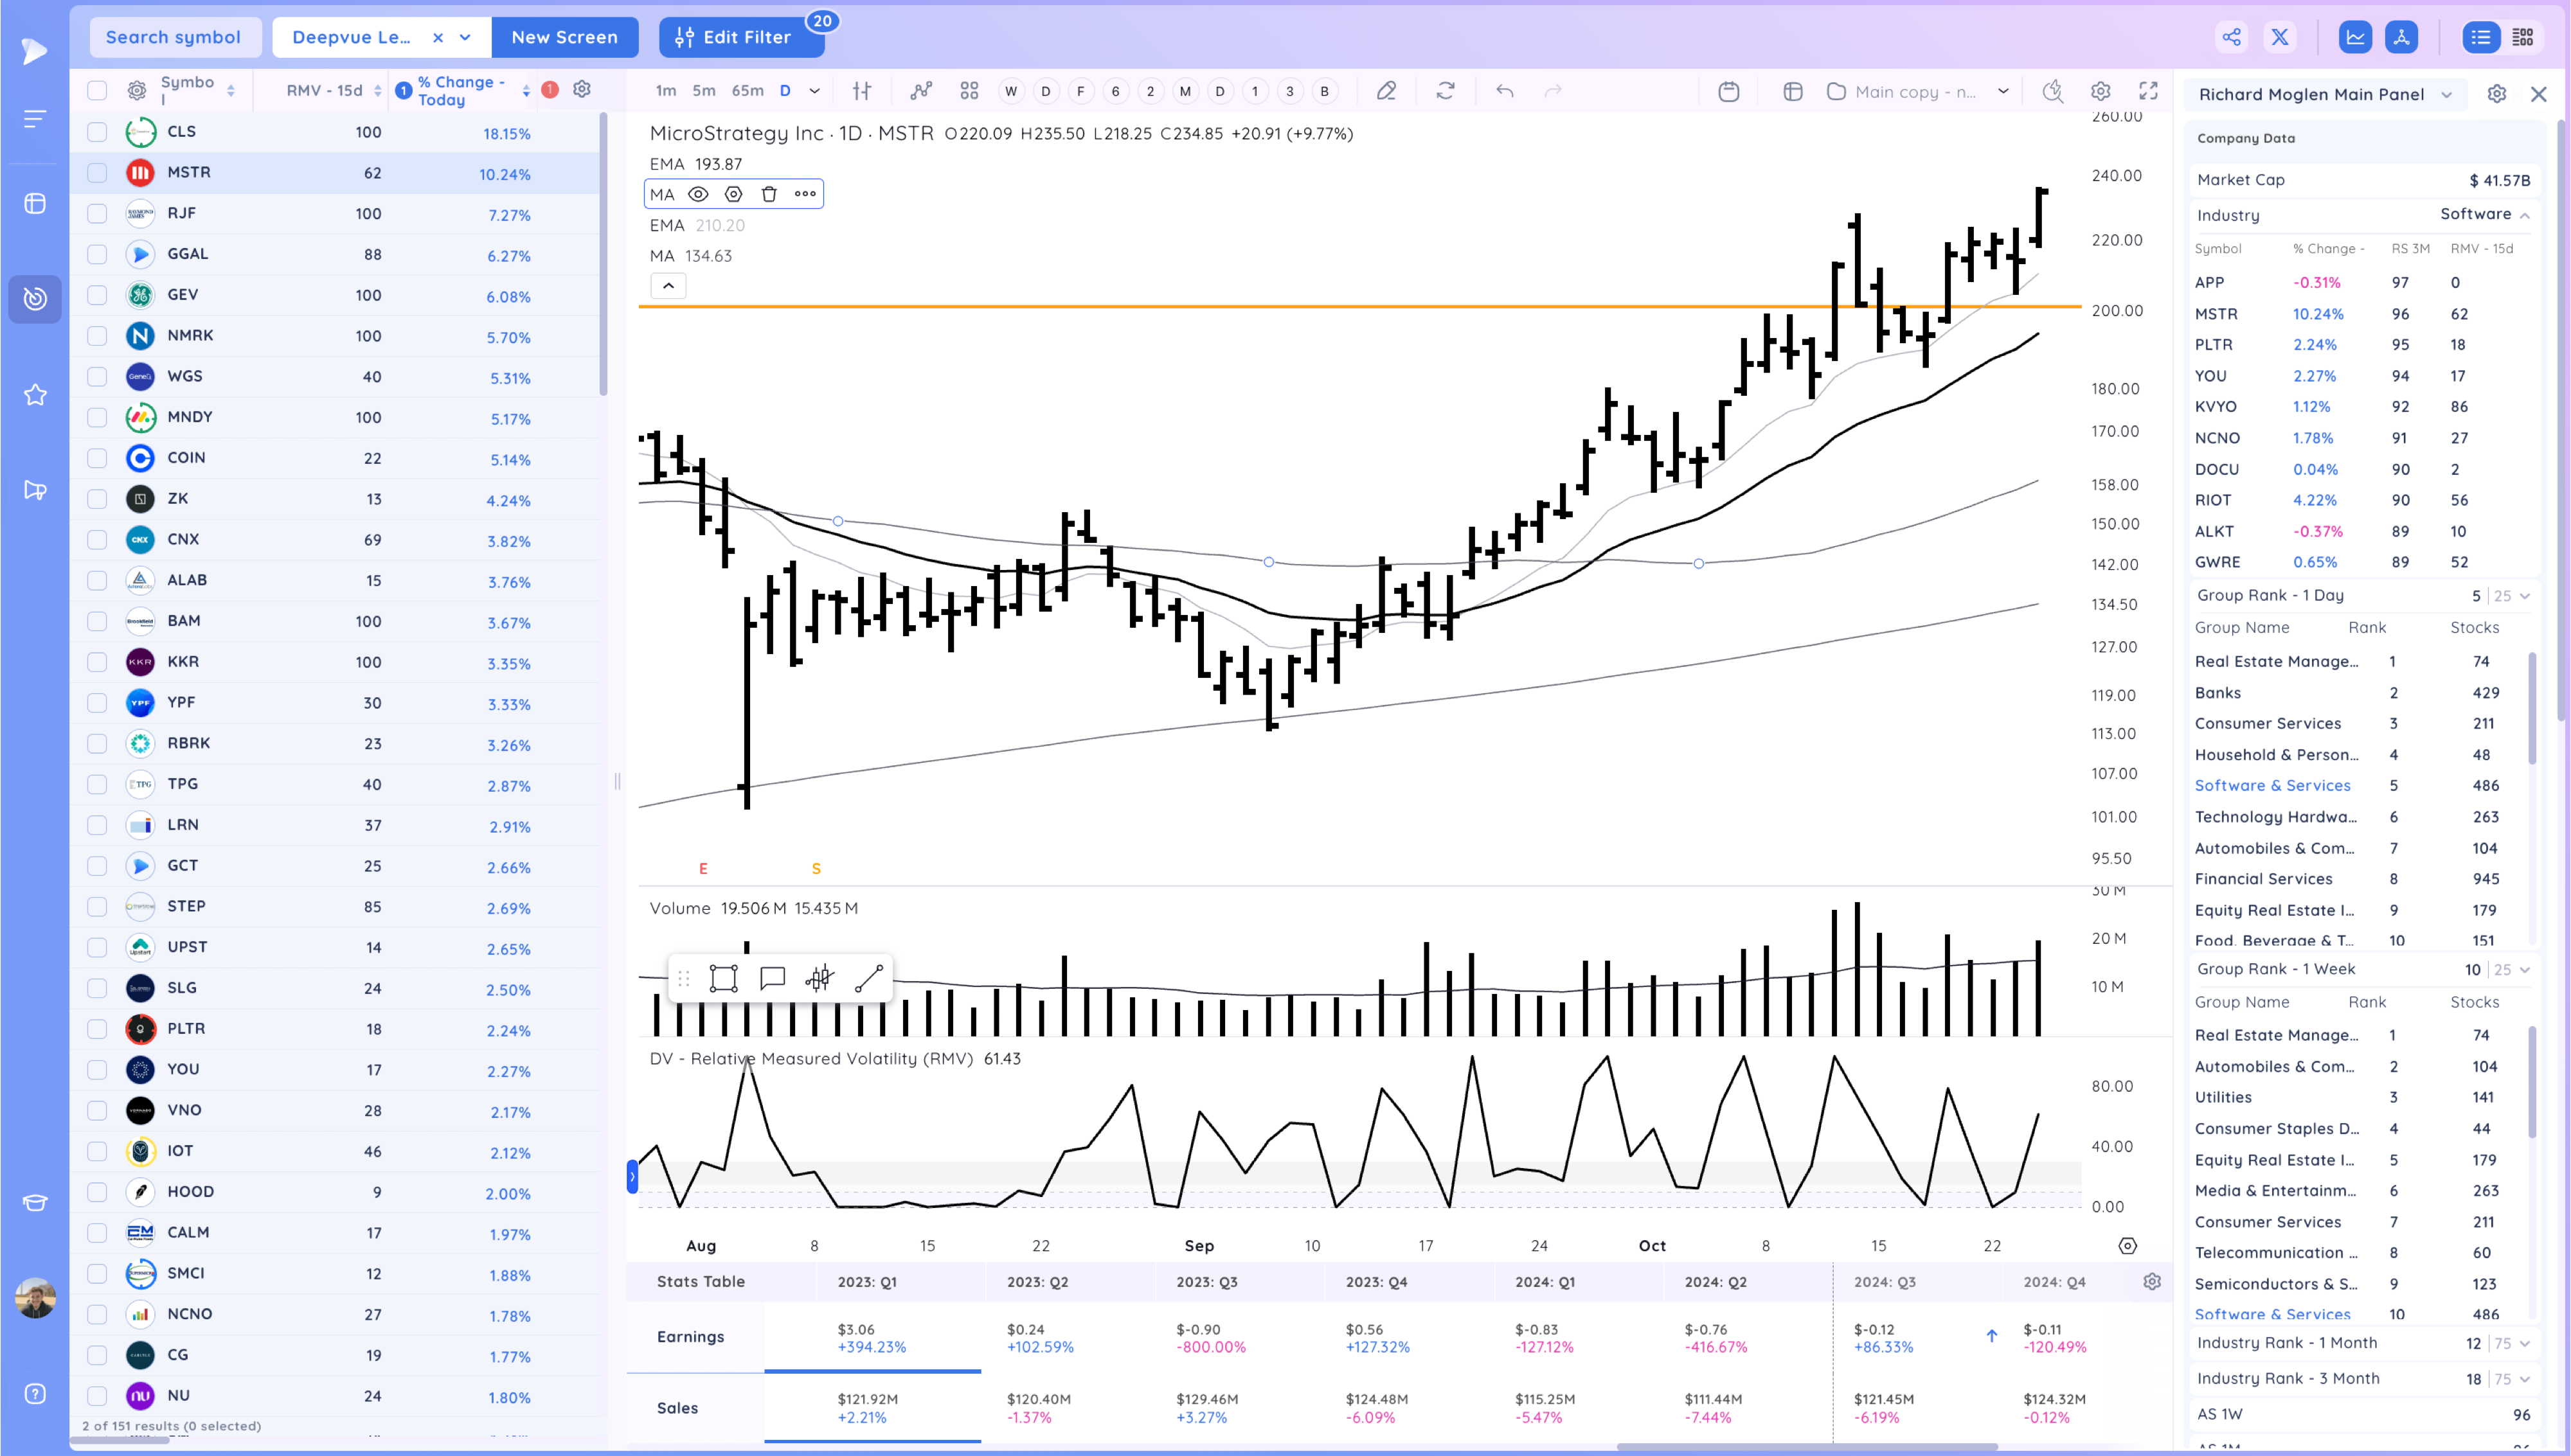Viewport: 2571px width, 1456px height.
Task: Click the X (Twitter) share icon
Action: click(x=2279, y=37)
